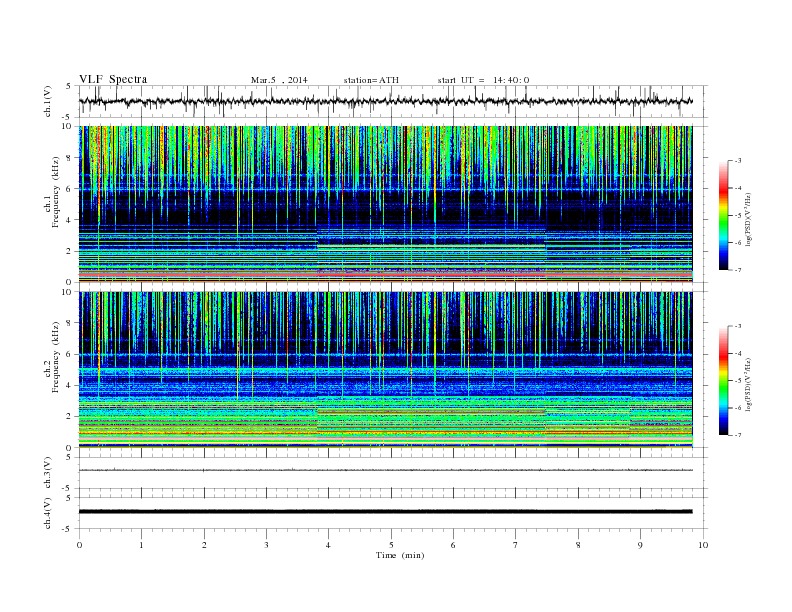
Task: Click inside the ch.1 spectrogram panel
Action: click(386, 204)
